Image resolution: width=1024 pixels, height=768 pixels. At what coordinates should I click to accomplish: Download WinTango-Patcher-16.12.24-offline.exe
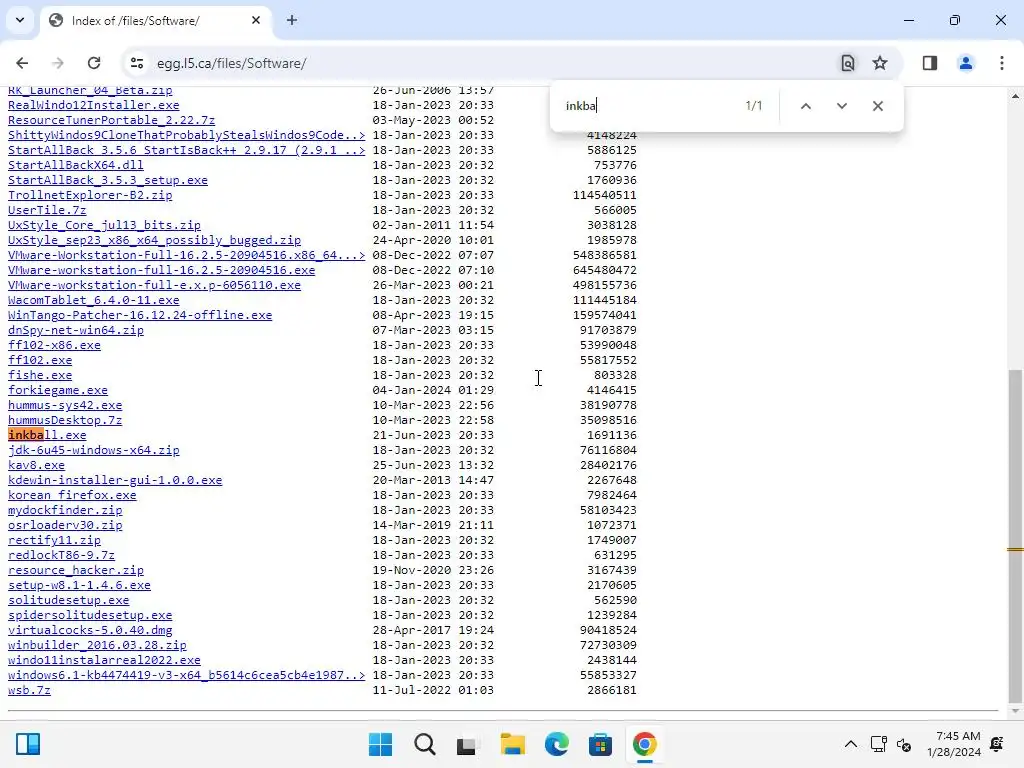tap(140, 315)
